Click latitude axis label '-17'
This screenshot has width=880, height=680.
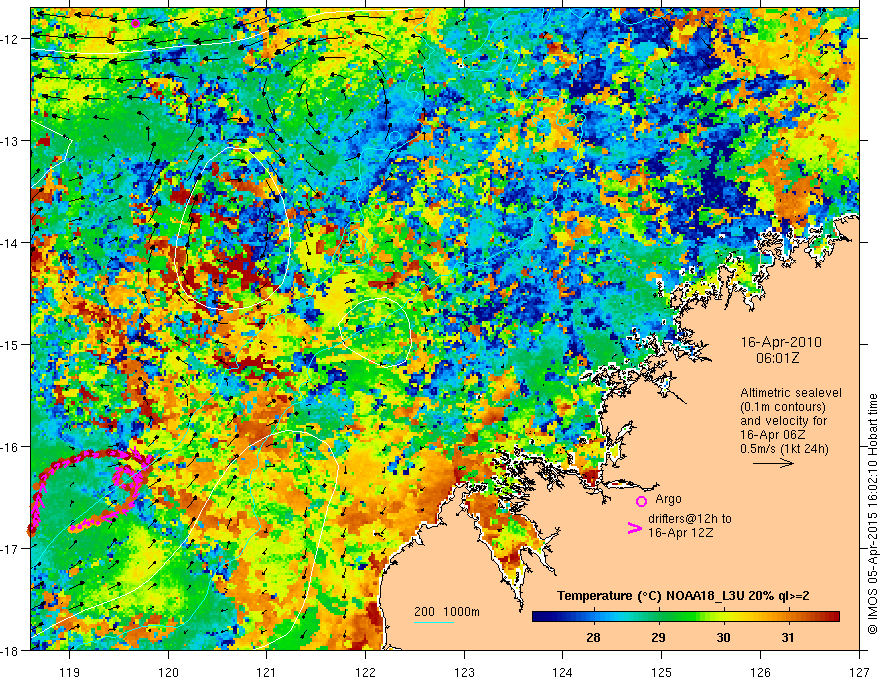pos(11,549)
